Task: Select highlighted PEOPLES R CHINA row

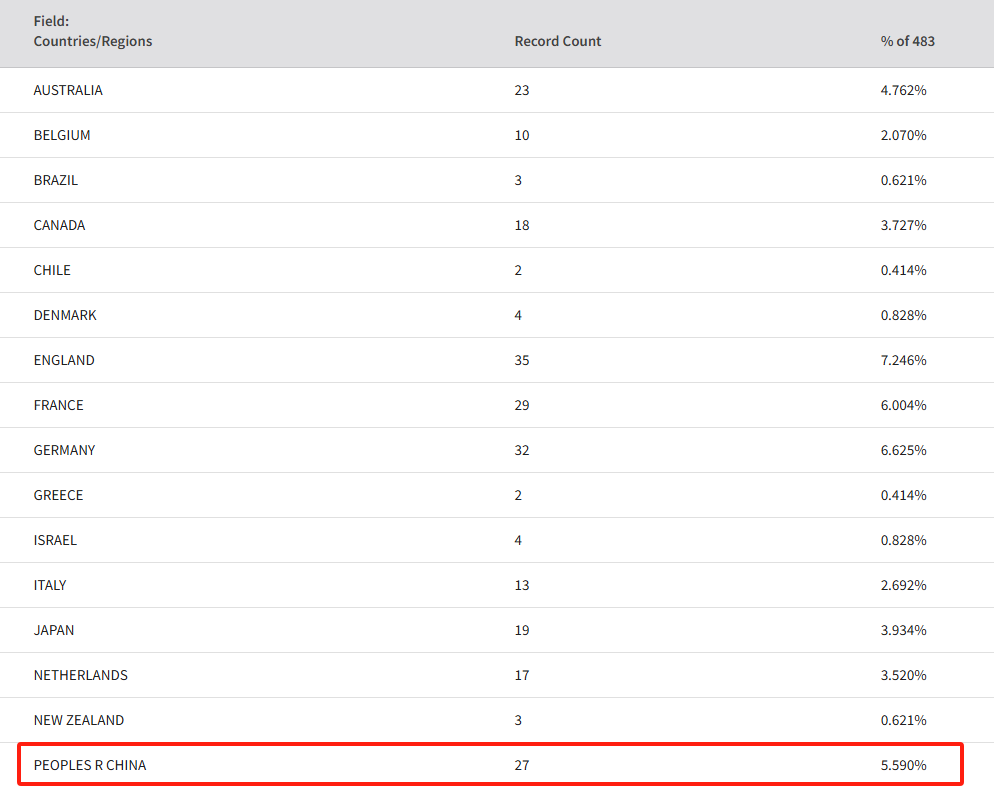Action: pyautogui.click(x=490, y=764)
